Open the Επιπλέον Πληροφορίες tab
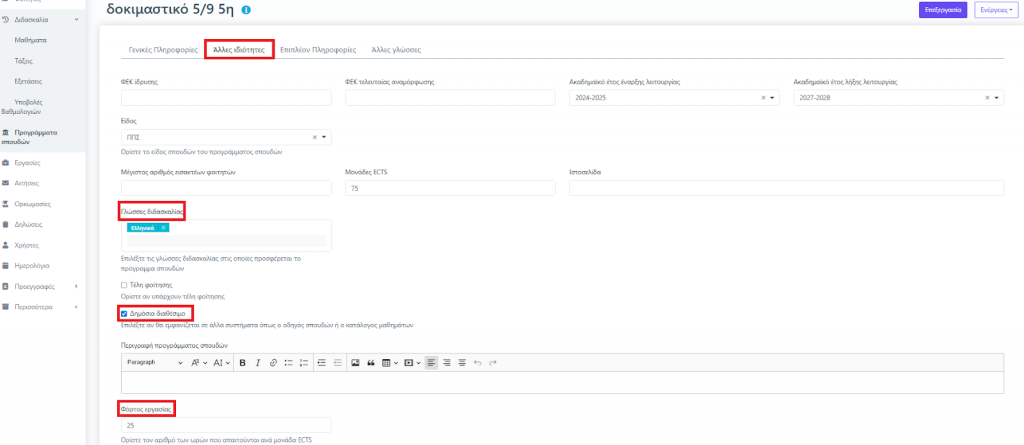 click(x=314, y=49)
